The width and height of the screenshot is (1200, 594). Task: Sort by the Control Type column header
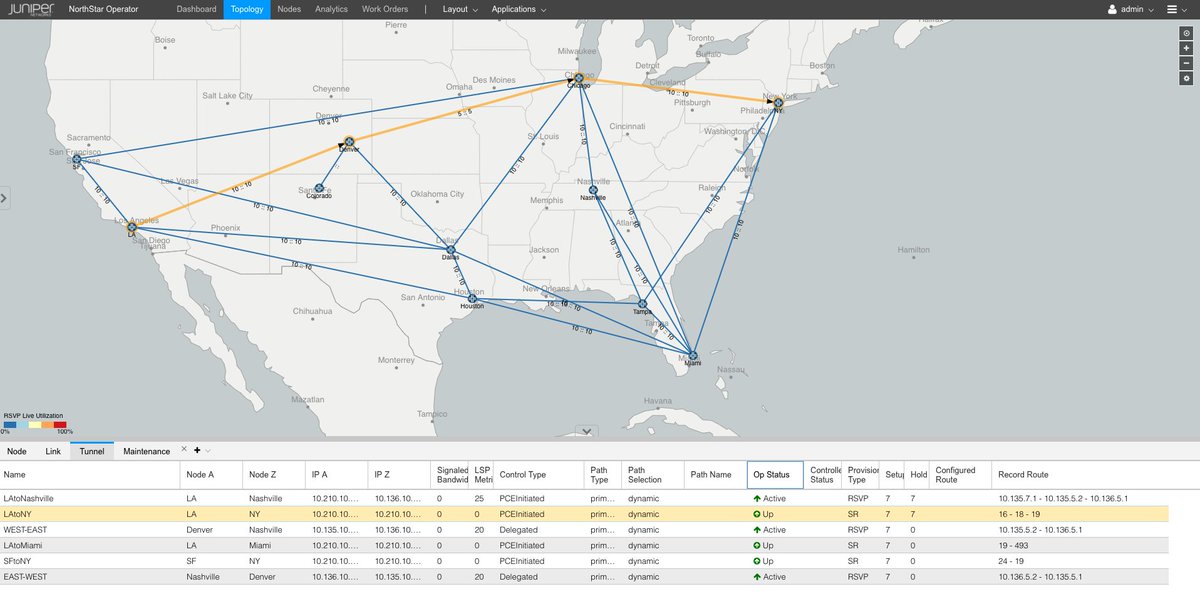click(538, 474)
